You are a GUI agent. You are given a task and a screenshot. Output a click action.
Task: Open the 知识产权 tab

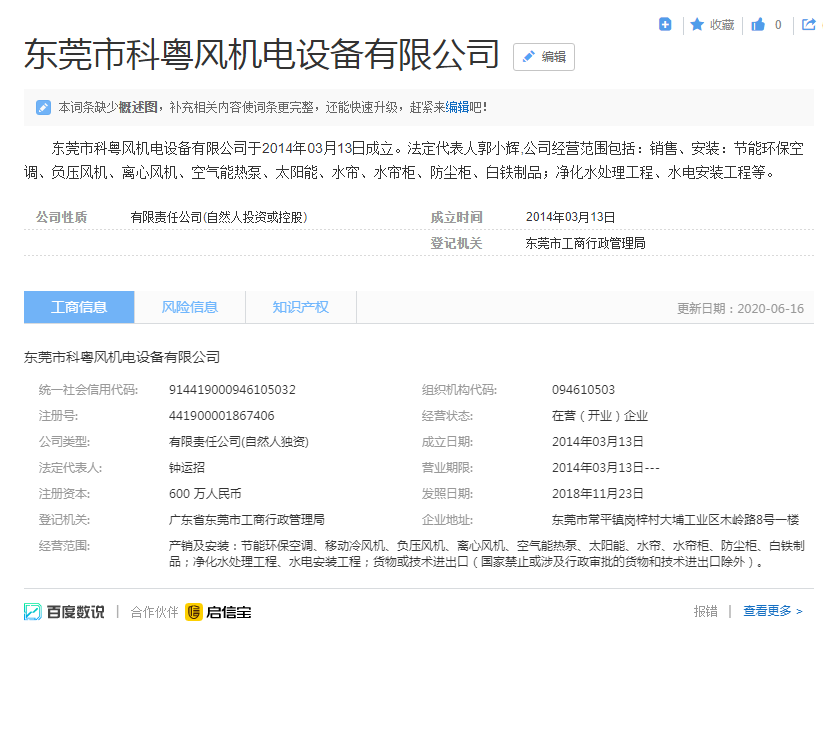click(300, 307)
